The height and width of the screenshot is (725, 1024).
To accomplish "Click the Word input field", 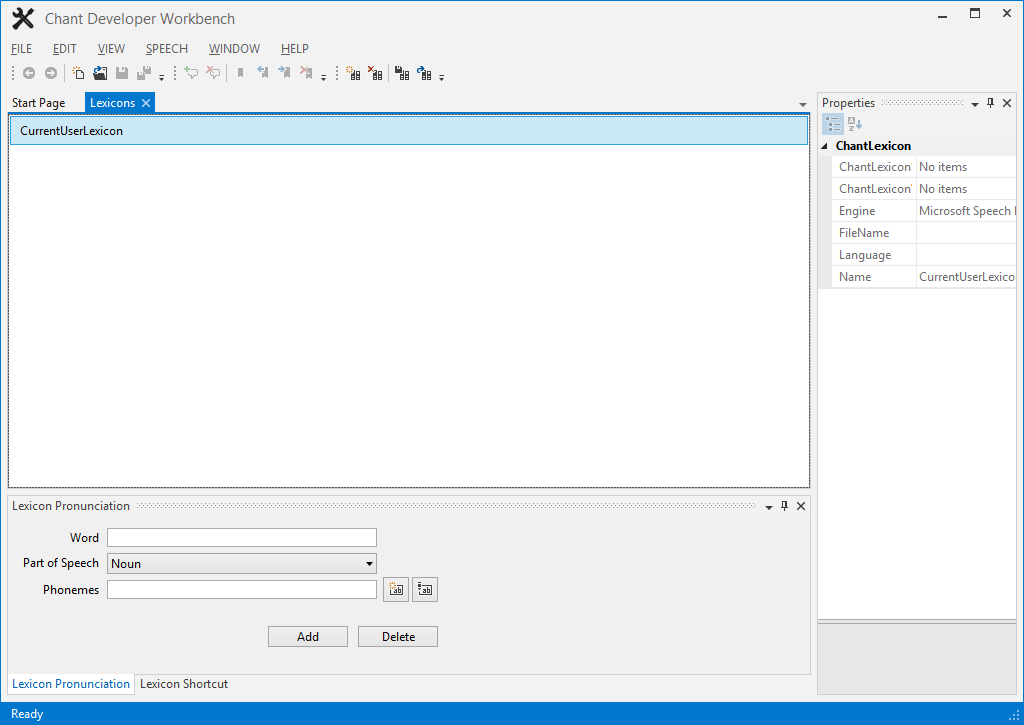I will coord(241,538).
